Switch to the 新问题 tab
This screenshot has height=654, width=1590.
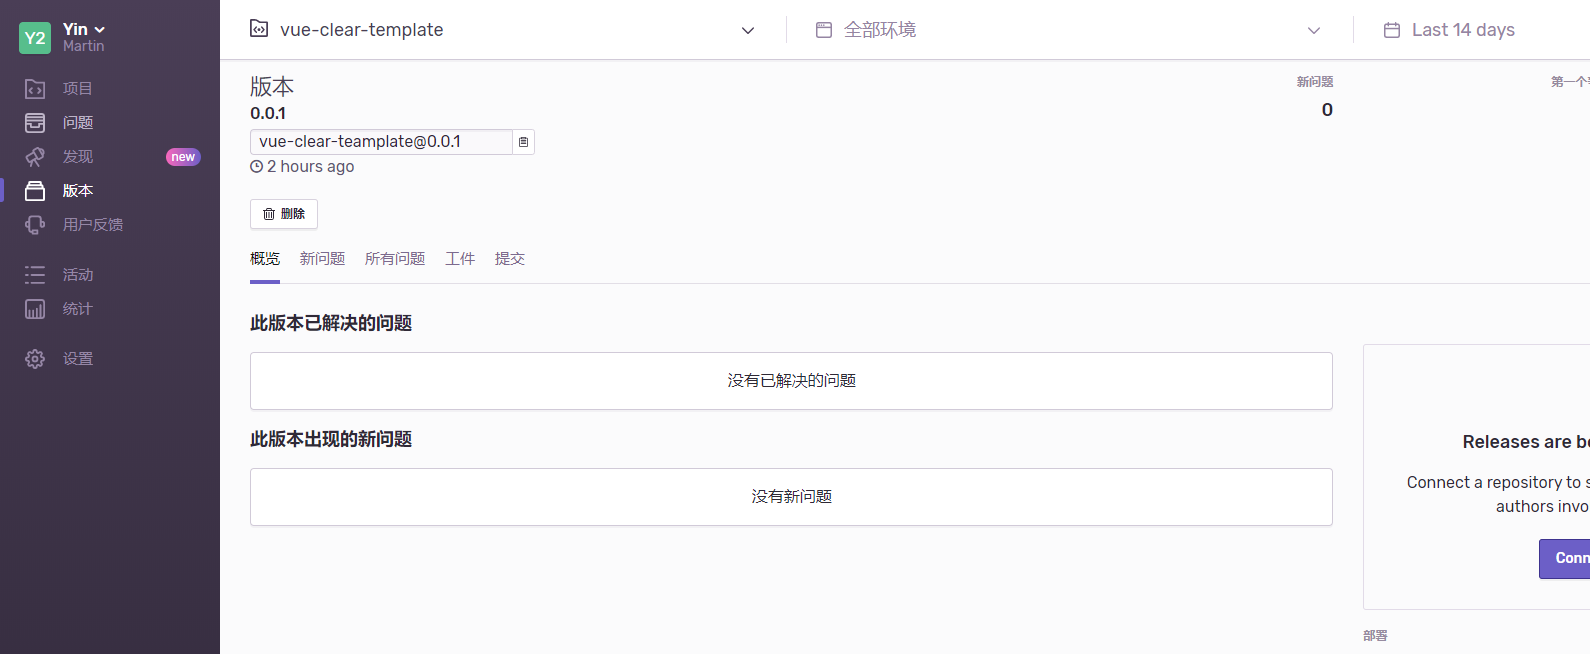322,259
